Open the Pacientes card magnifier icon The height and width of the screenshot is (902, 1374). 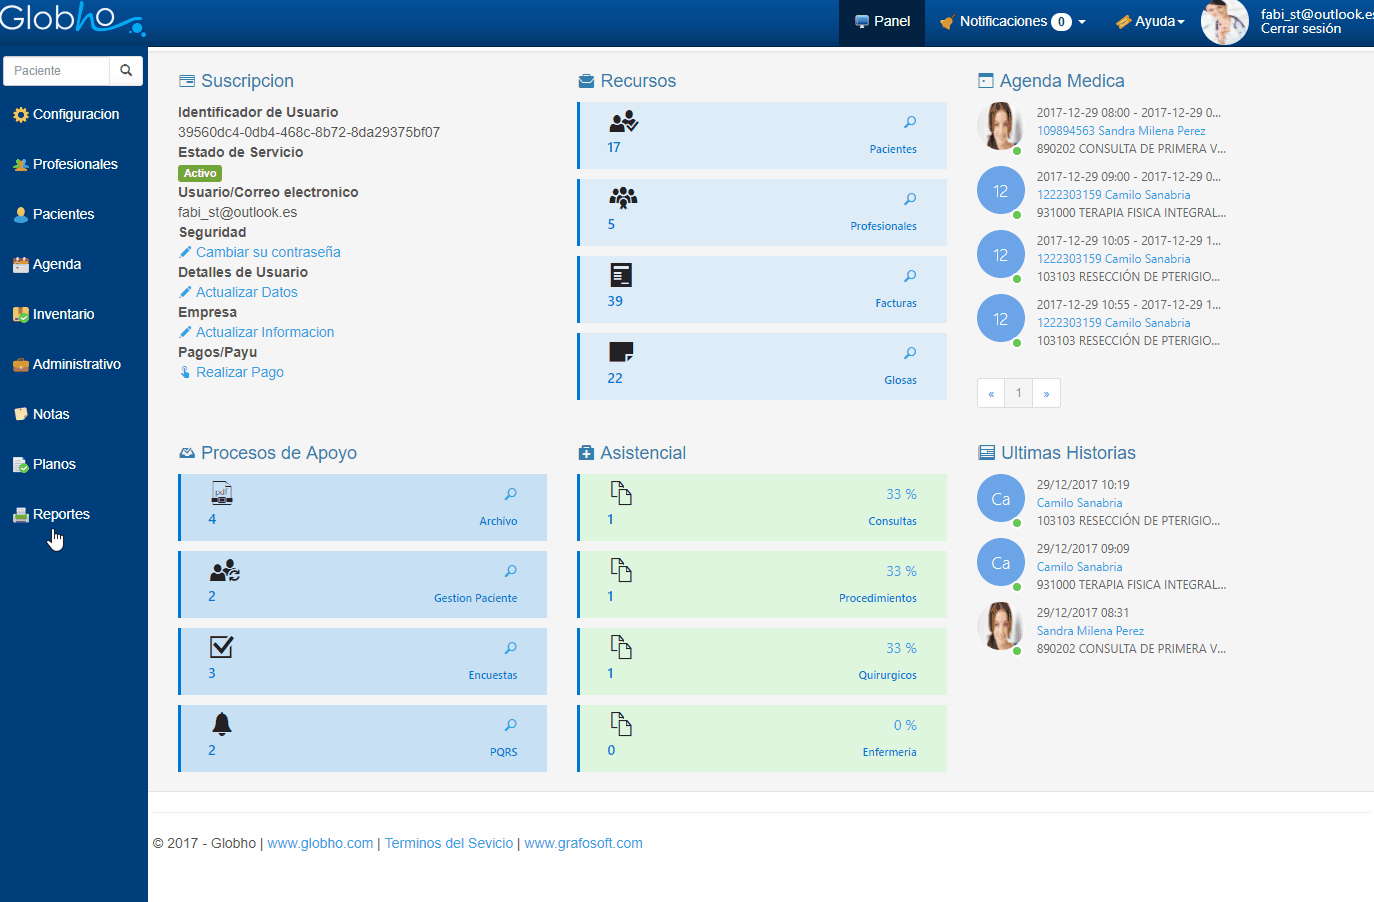[910, 122]
